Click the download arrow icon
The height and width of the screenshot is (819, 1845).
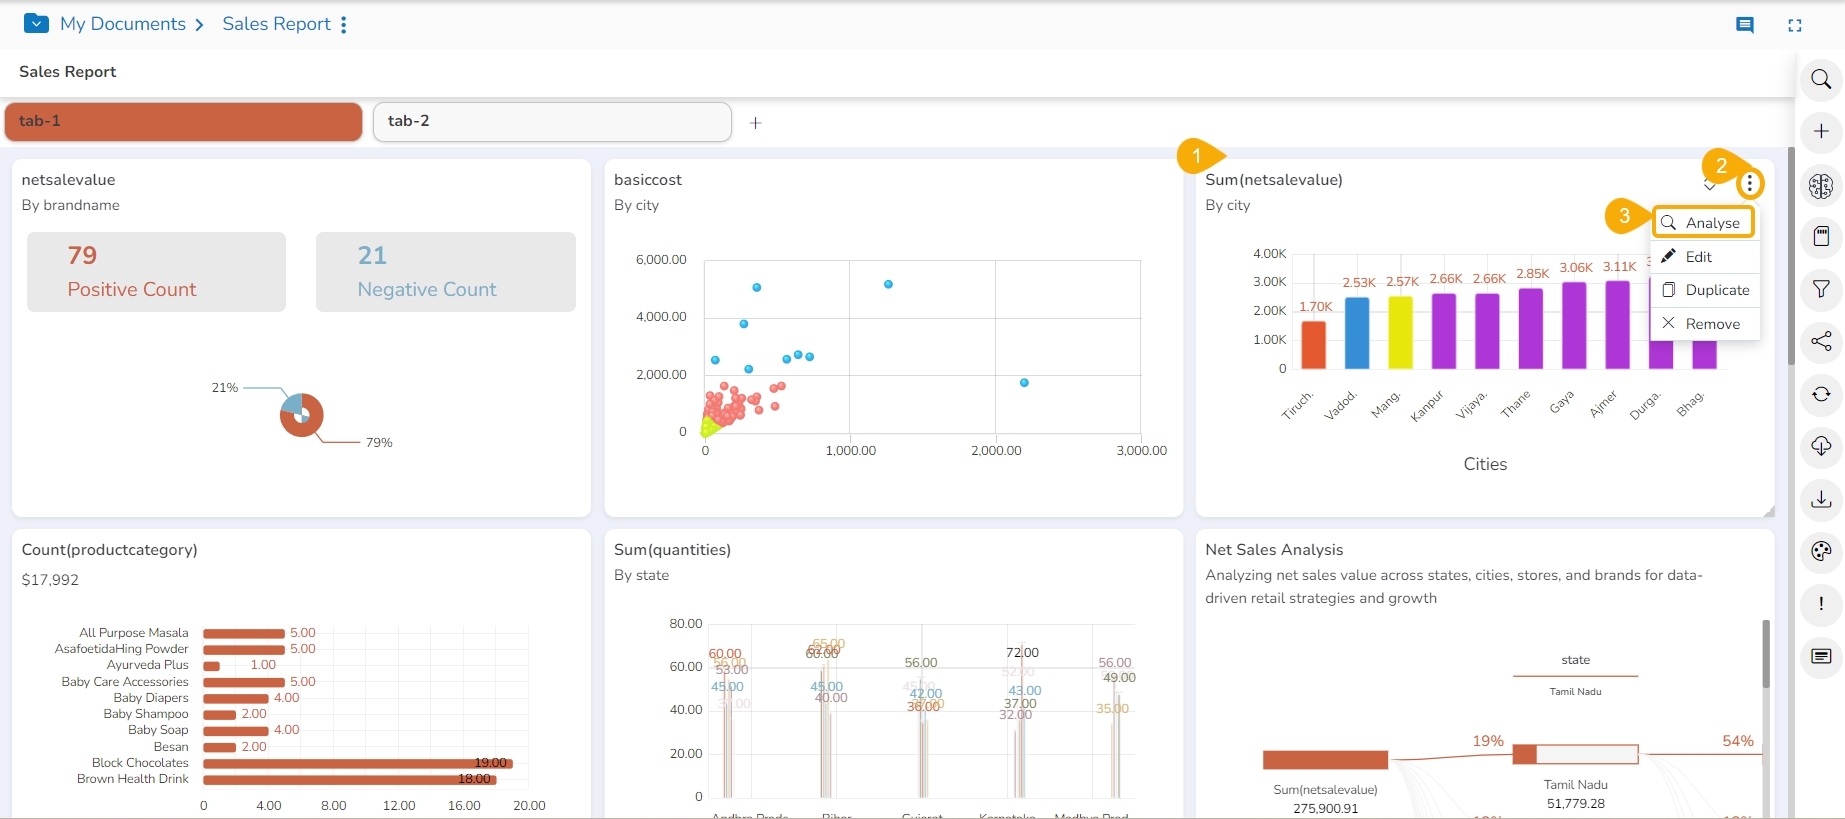tap(1821, 499)
